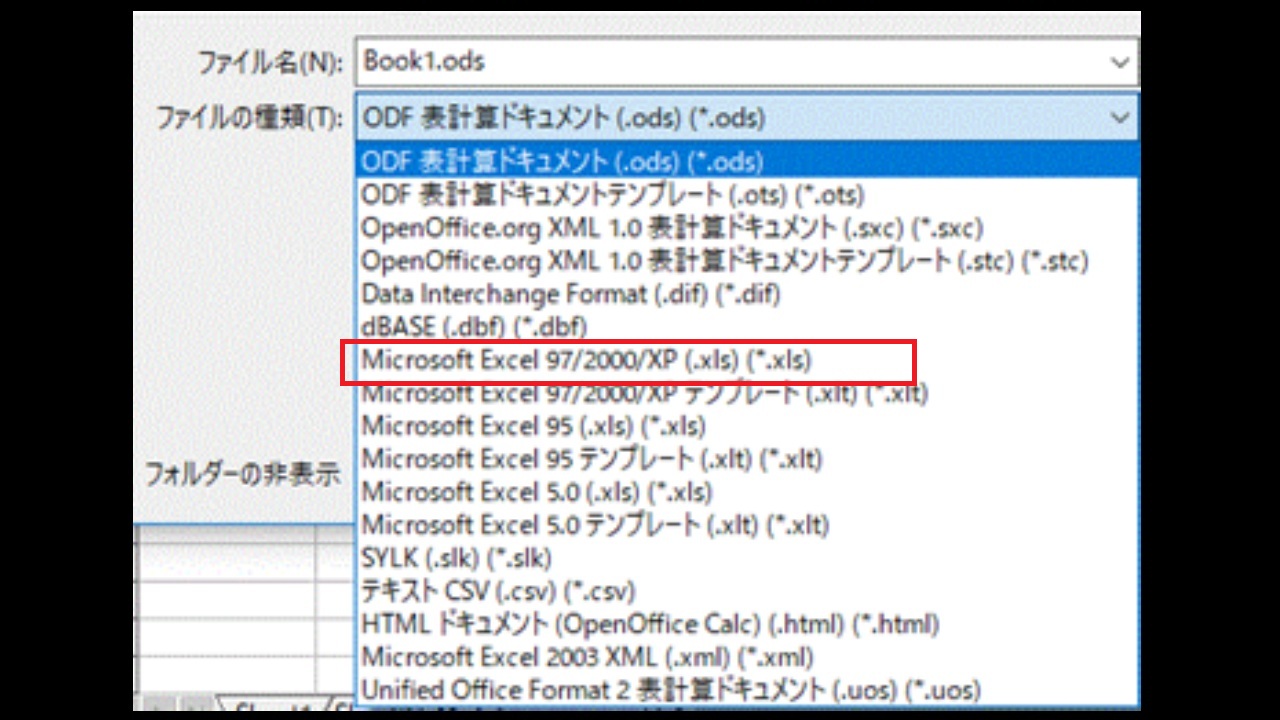
Task: Choose dBASE (.dbf) file type
Action: [x=473, y=327]
